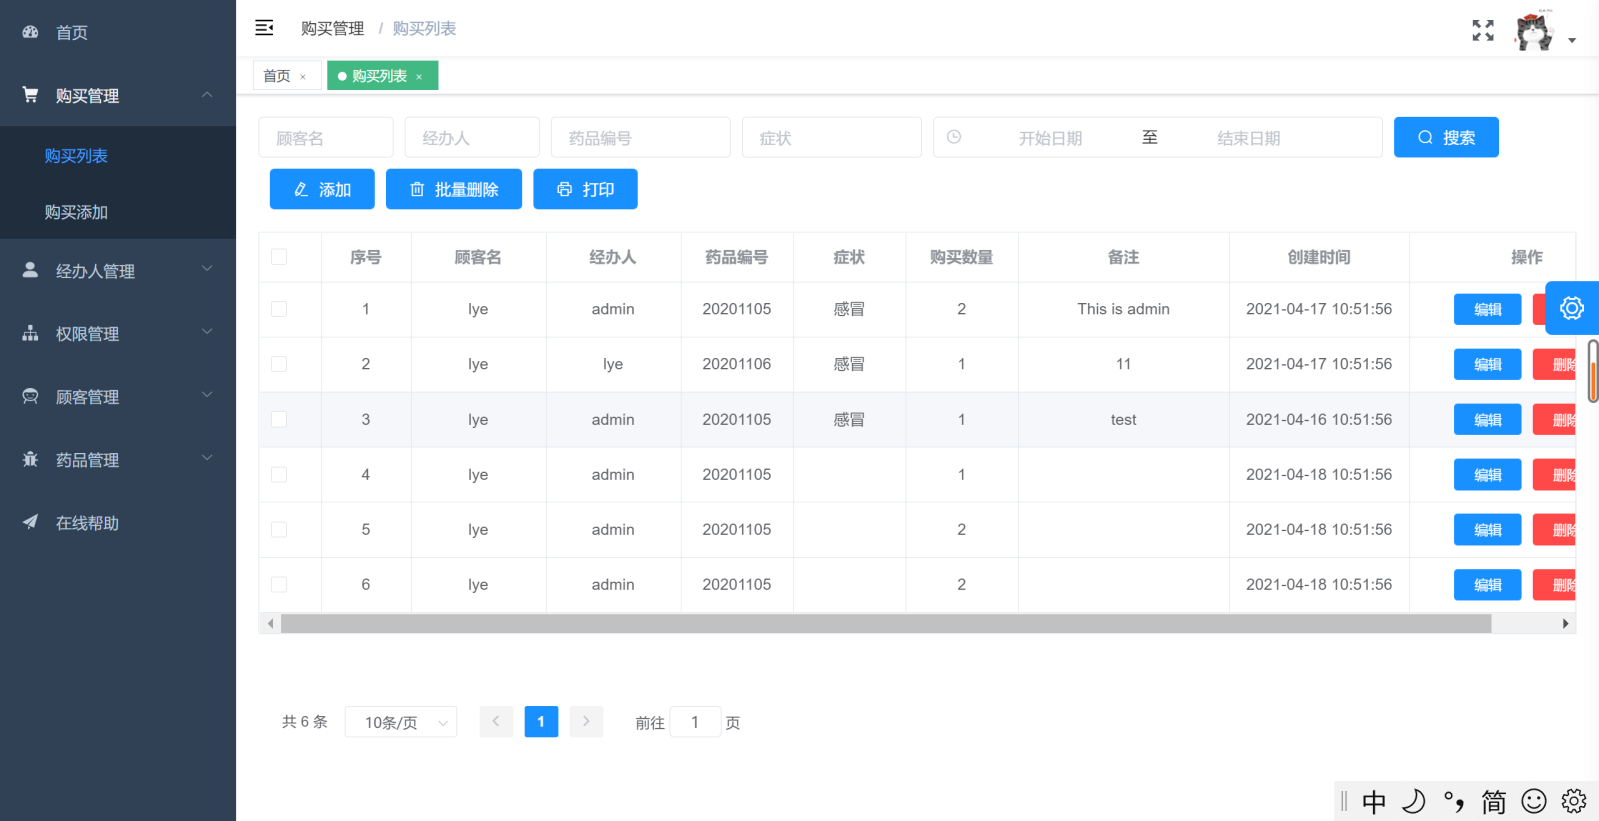Go to 首页 in the sidebar
Image resolution: width=1599 pixels, height=821 pixels.
118,32
